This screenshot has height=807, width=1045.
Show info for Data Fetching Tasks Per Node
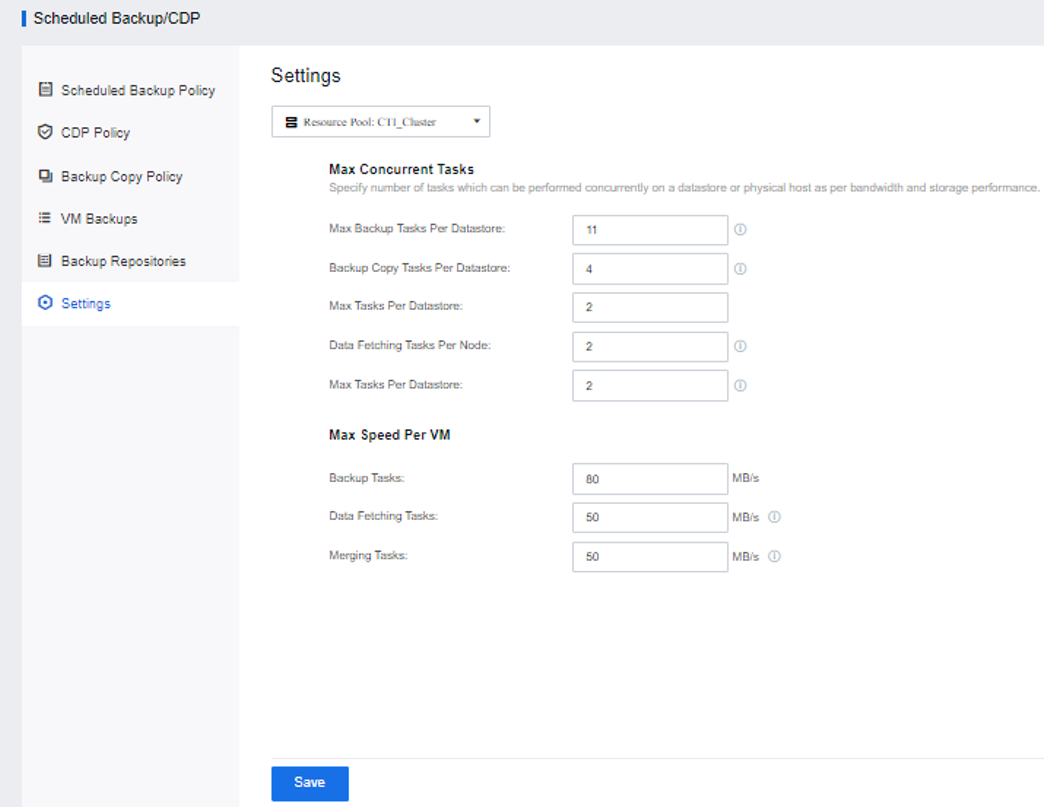740,346
